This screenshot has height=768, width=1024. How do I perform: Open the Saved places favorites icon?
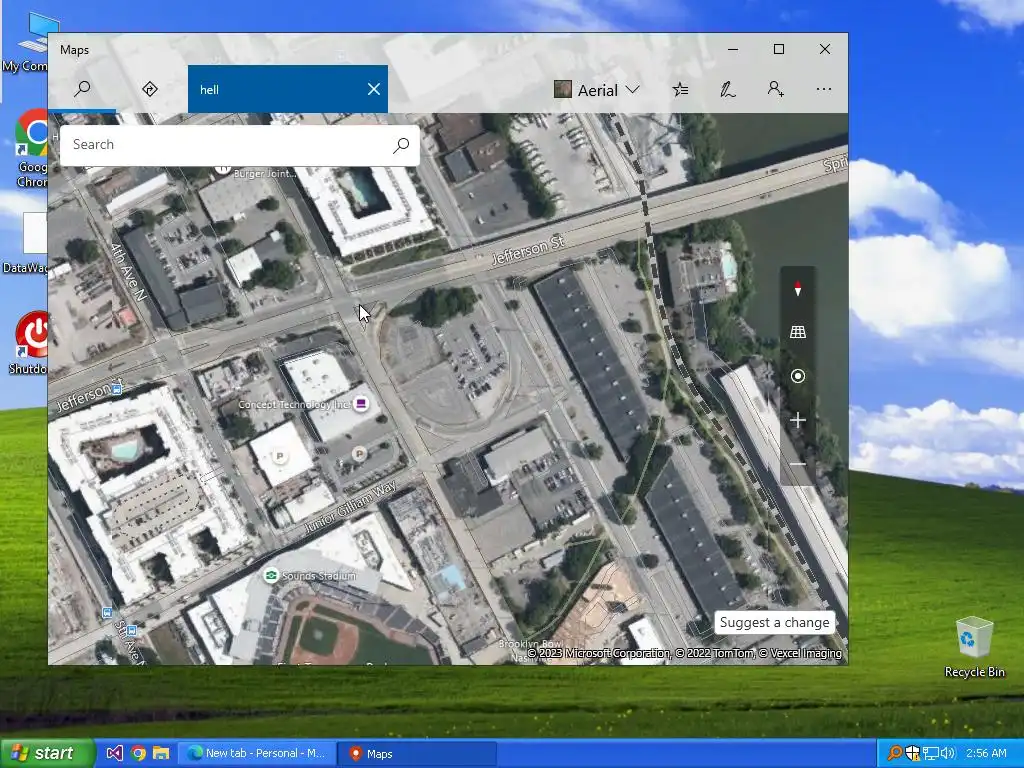point(680,89)
